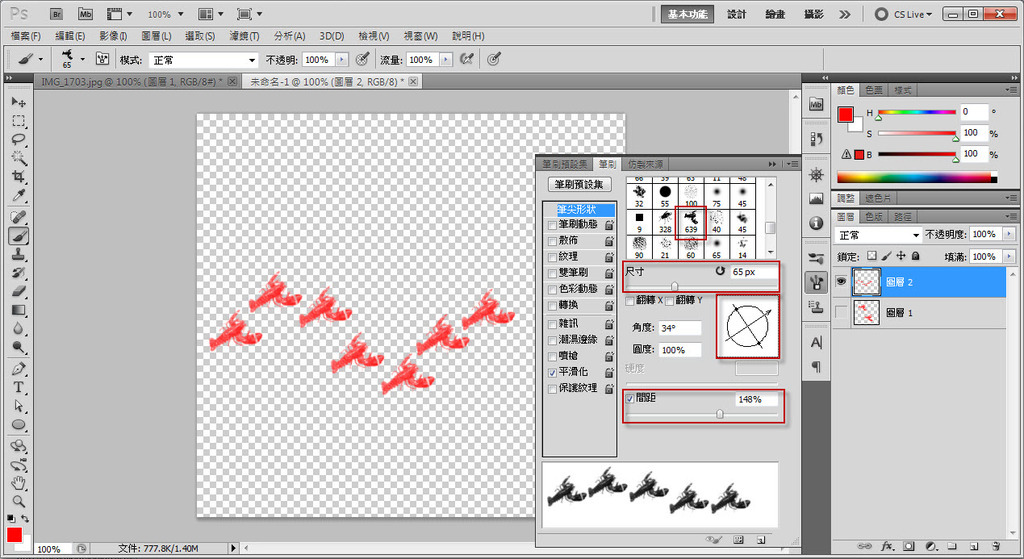Screen dimensions: 1024x559
Task: Click lock transparent pixels icon in Layers
Action: point(872,256)
